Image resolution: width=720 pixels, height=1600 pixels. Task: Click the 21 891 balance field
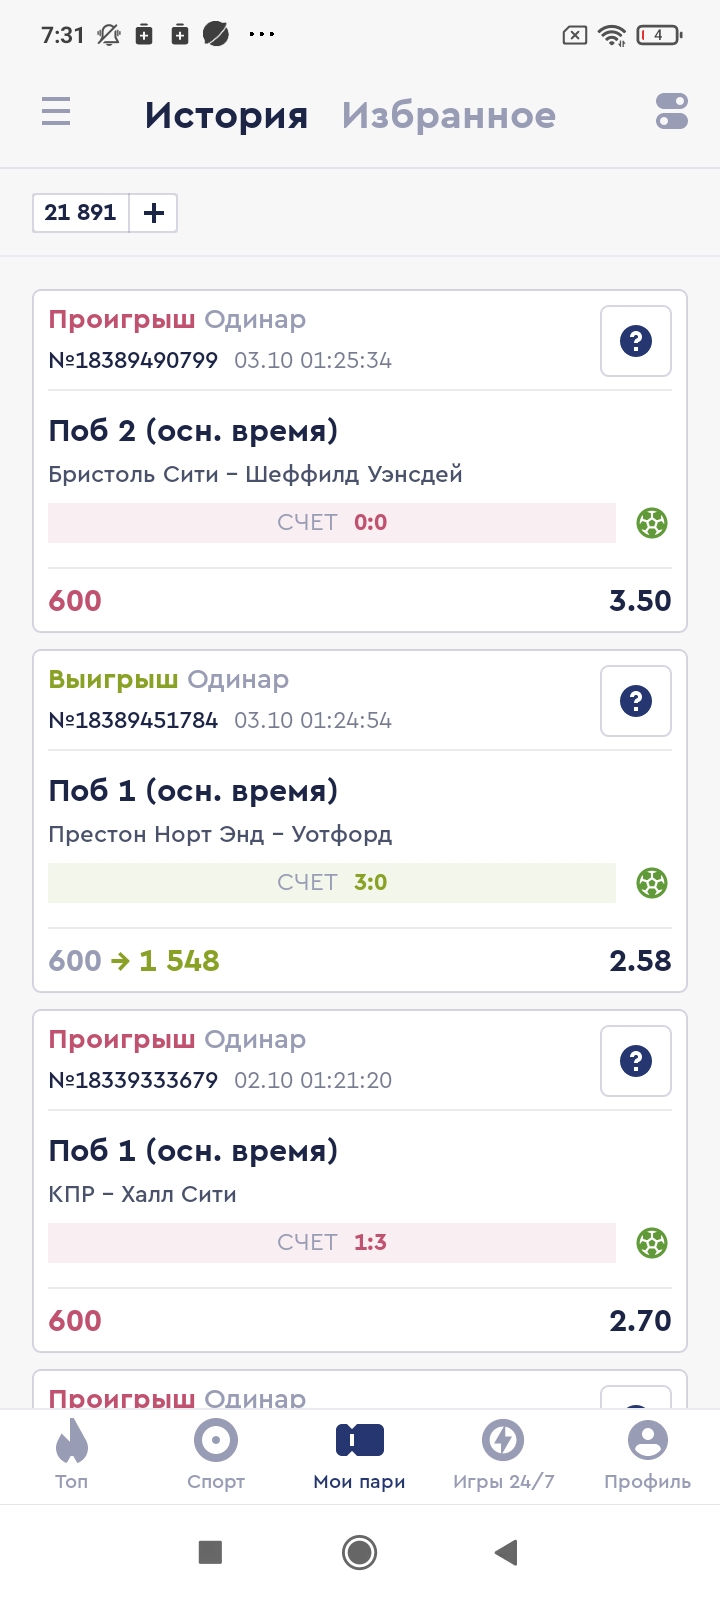pyautogui.click(x=81, y=213)
